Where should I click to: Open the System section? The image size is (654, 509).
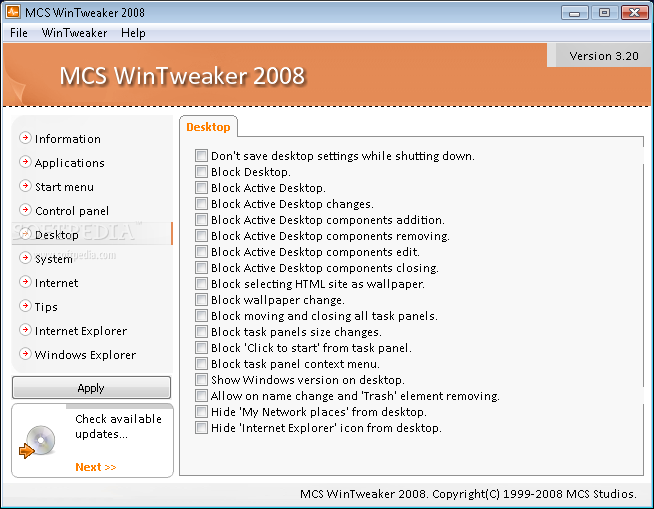click(x=54, y=259)
